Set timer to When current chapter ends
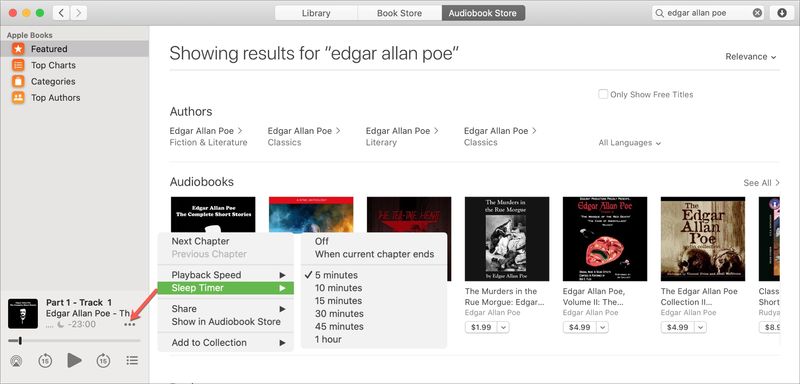This screenshot has height=384, width=800. click(373, 254)
